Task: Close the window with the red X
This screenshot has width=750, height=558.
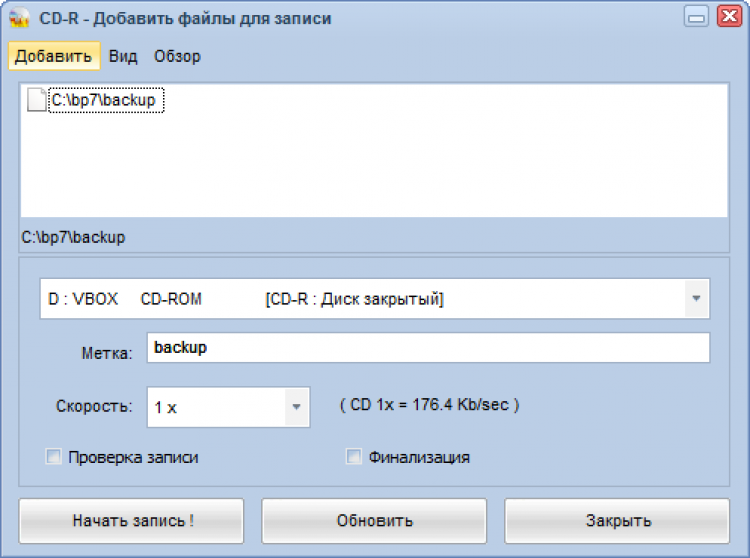Action: click(728, 17)
